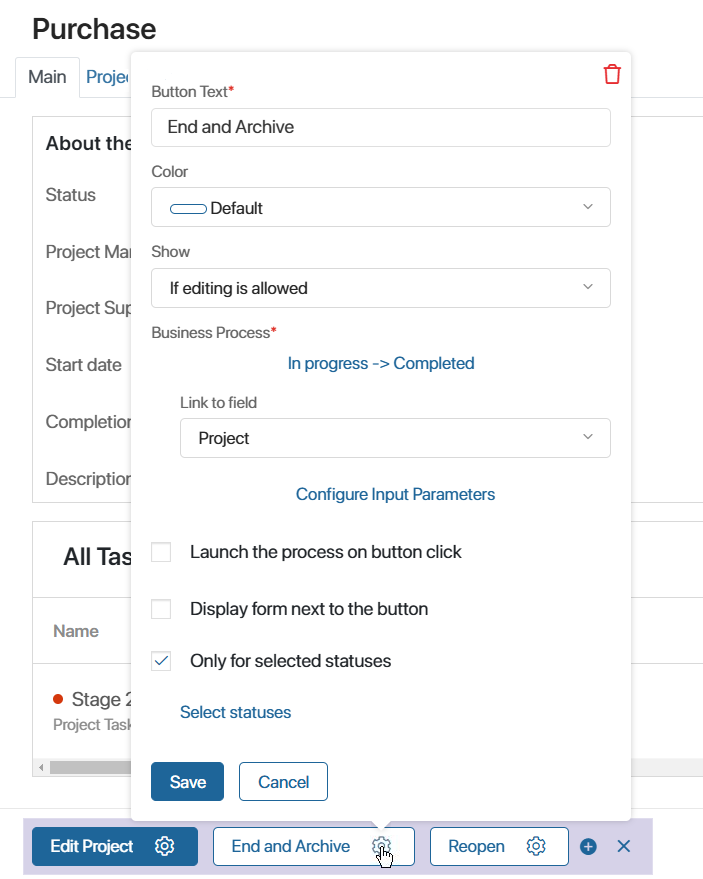The image size is (703, 879).
Task: Click red status dot beside Stage task
Action: (x=58, y=699)
